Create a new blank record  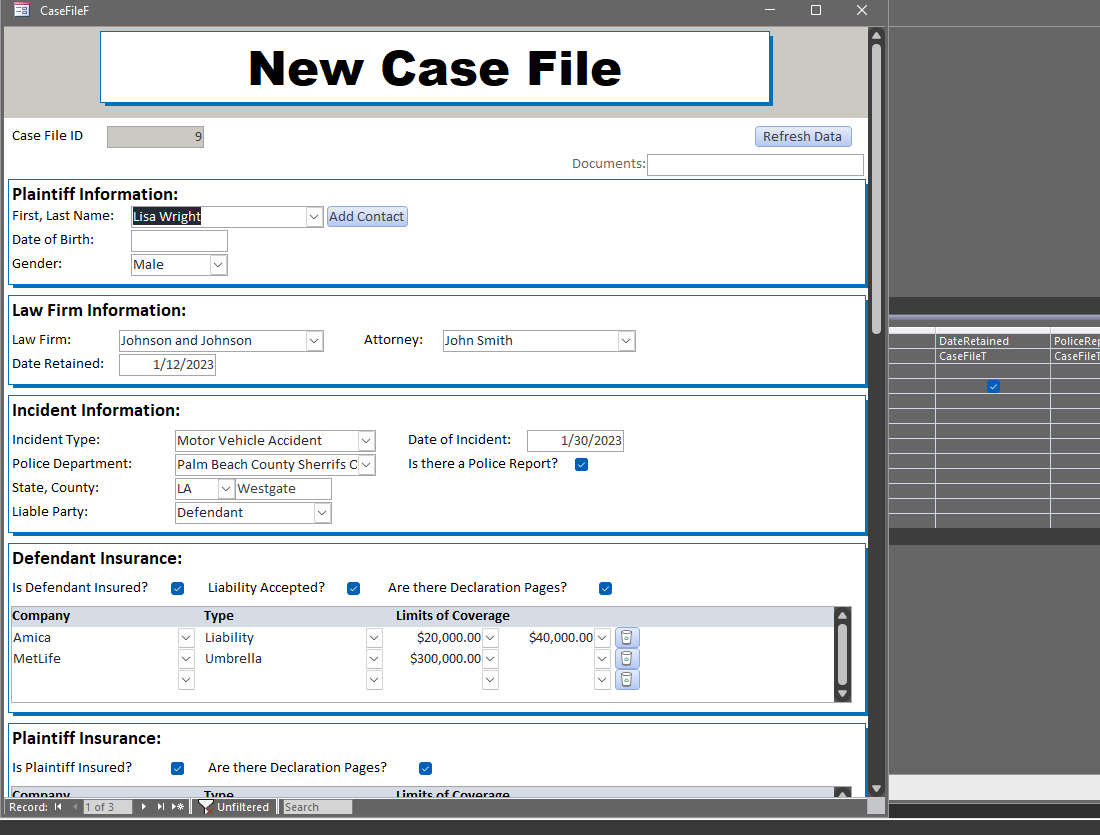(176, 806)
